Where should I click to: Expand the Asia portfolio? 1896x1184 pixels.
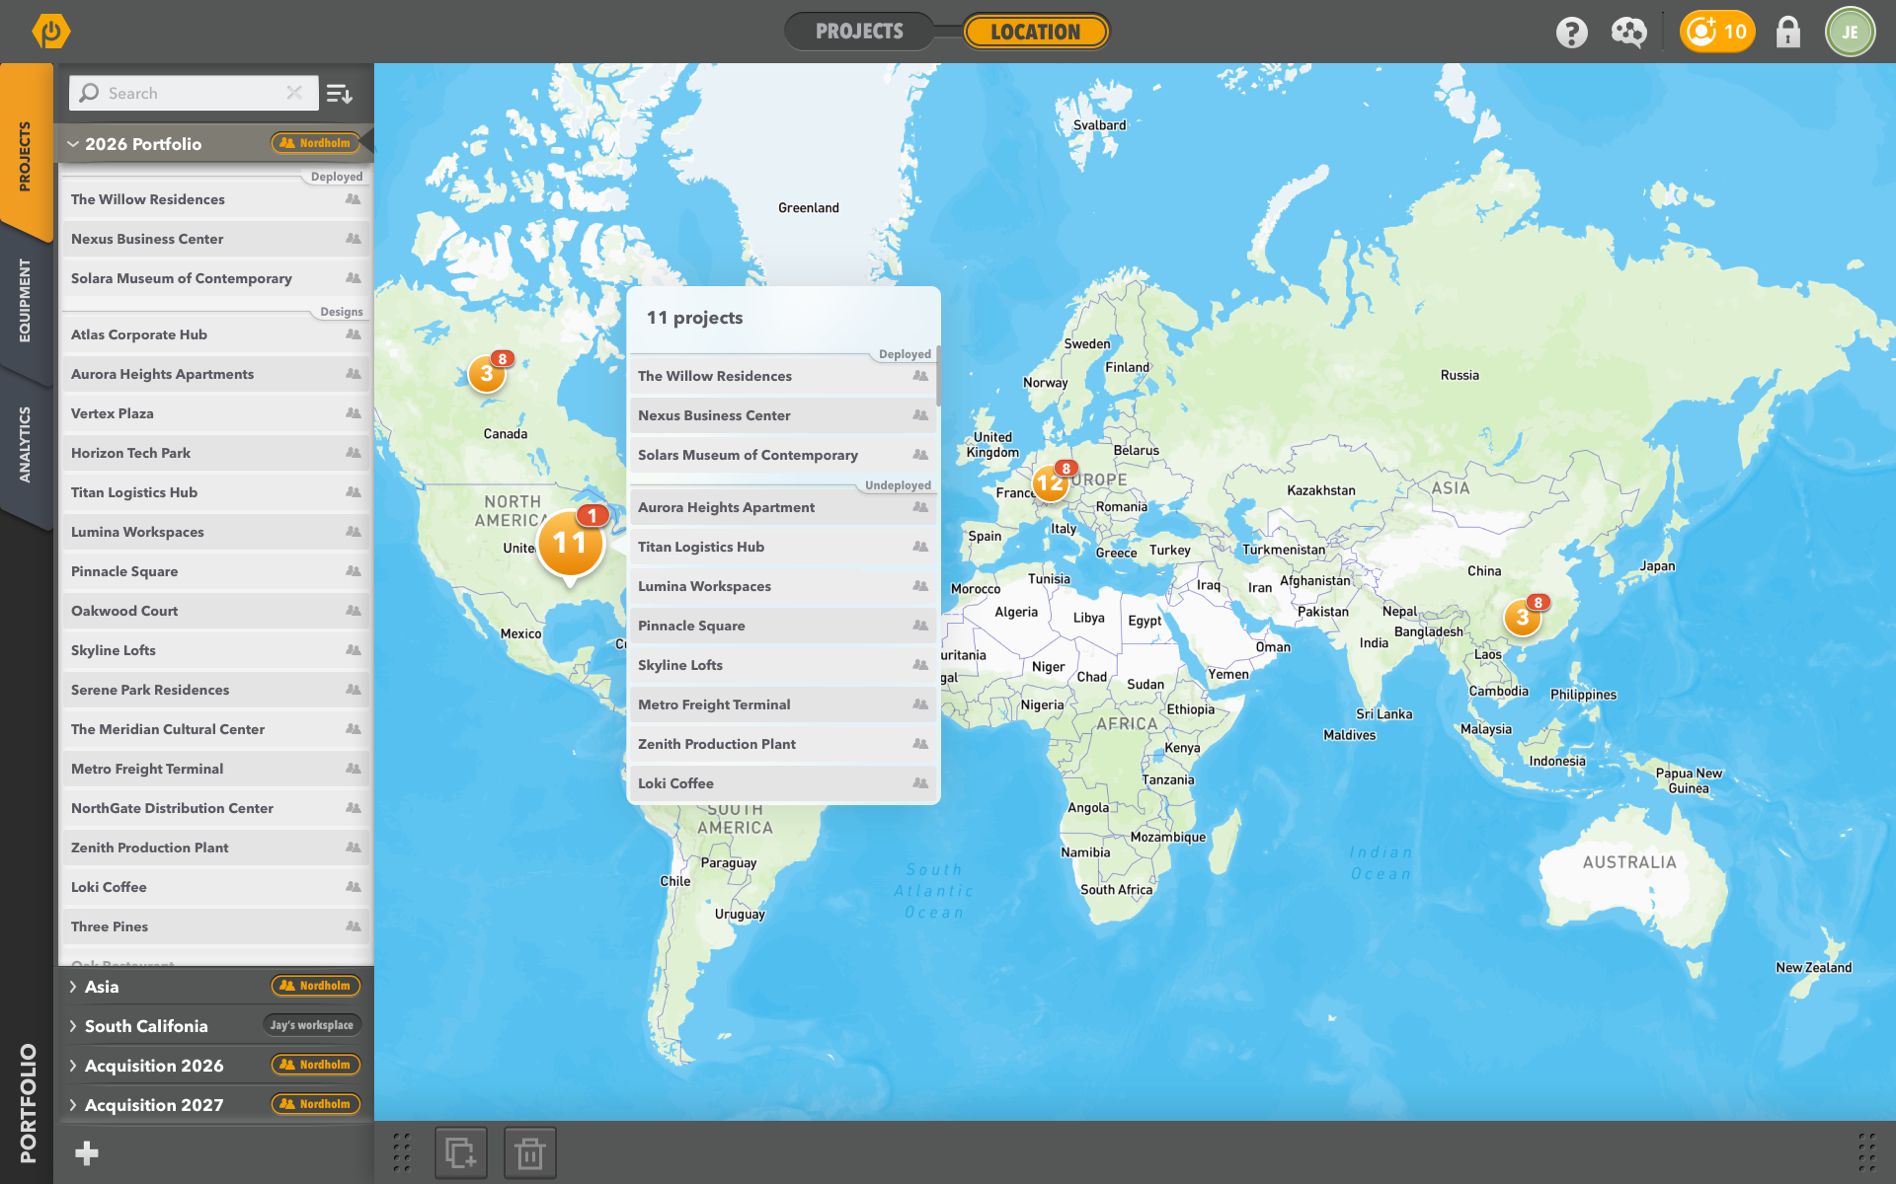[73, 987]
